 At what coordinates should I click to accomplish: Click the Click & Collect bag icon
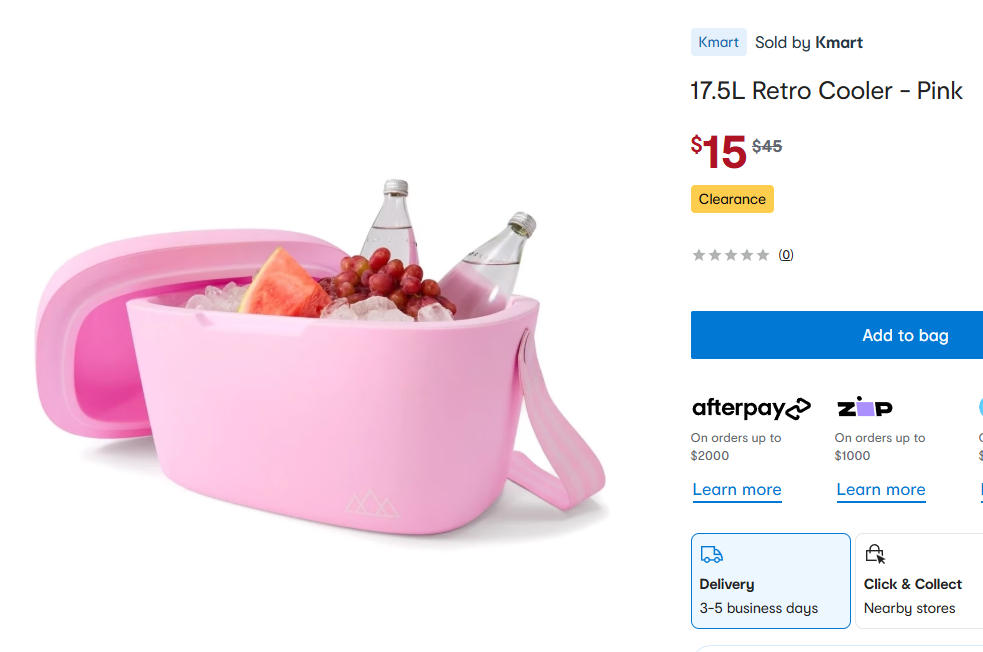[x=875, y=555]
